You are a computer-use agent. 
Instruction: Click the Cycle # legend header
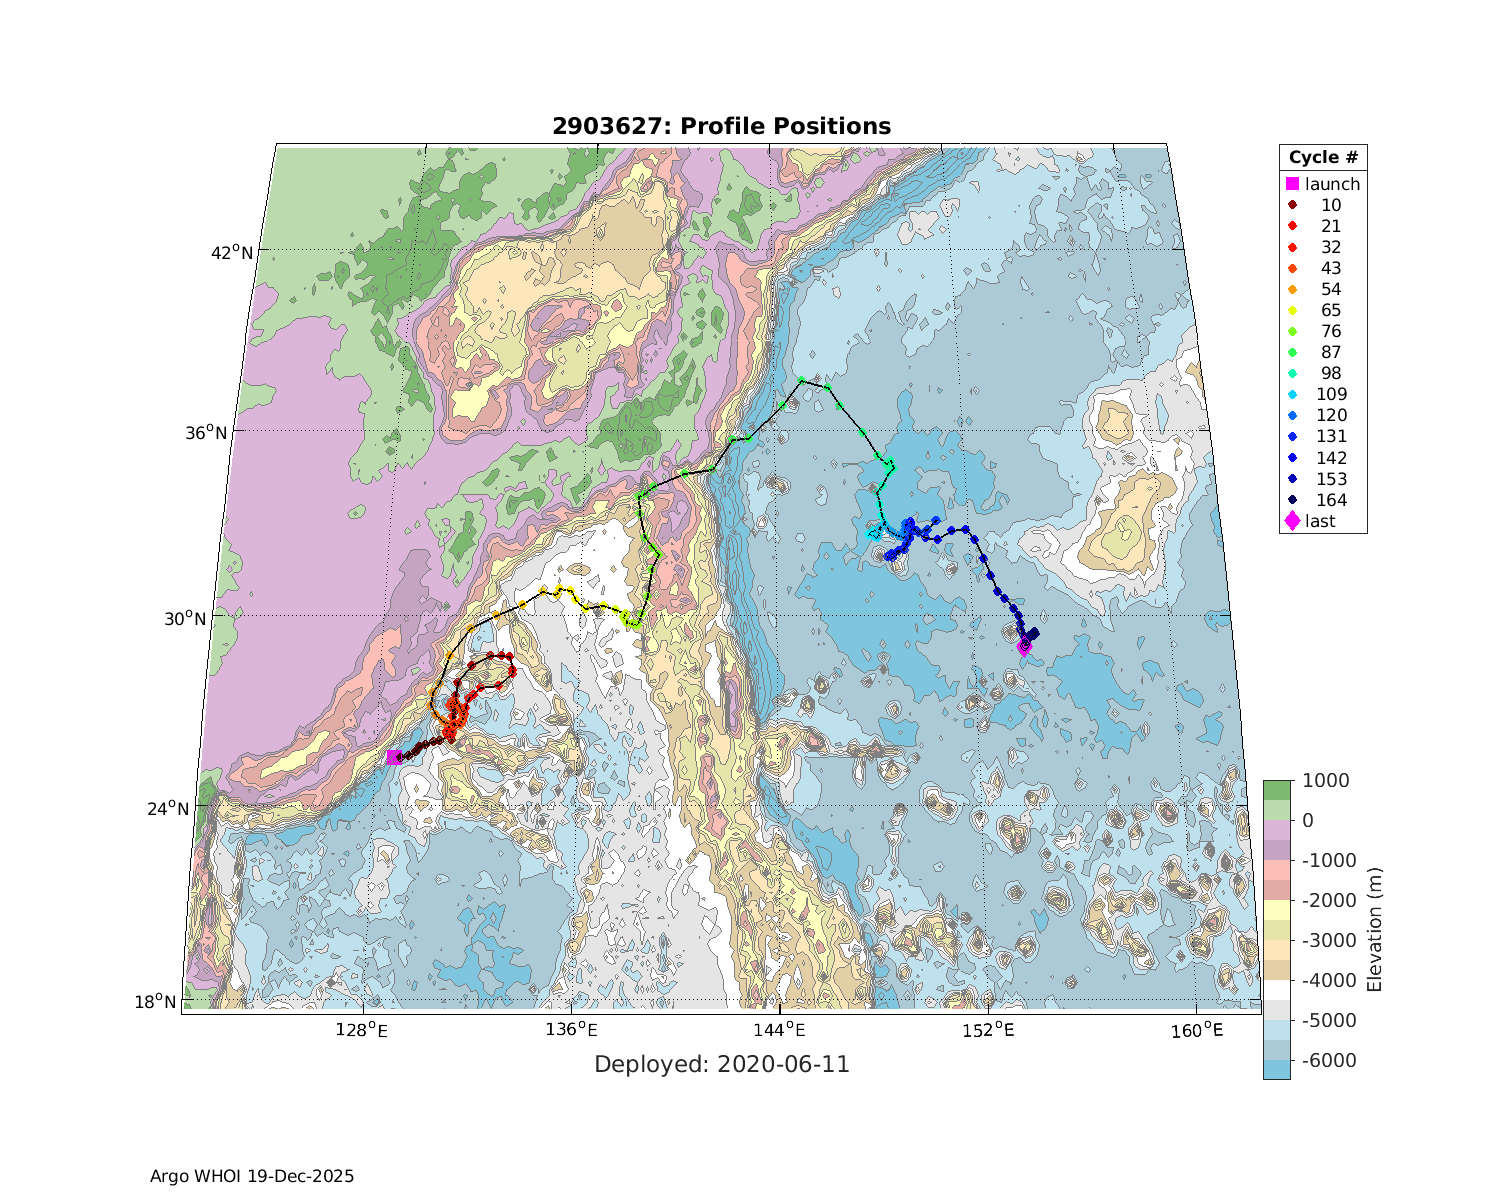[x=1322, y=158]
